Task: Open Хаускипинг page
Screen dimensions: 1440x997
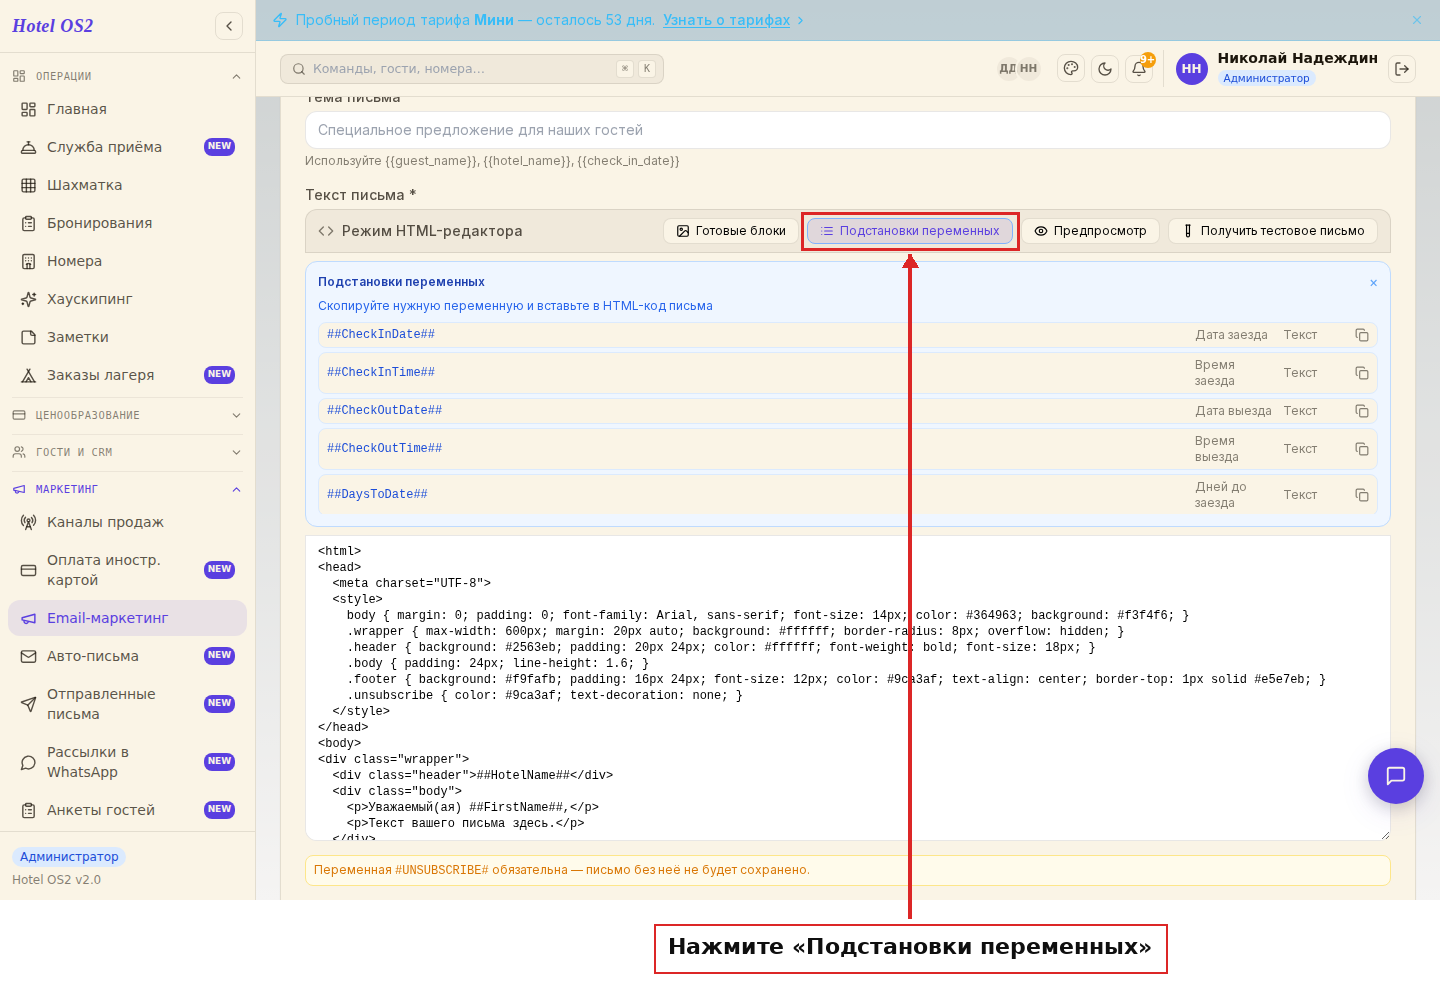Action: [x=127, y=299]
